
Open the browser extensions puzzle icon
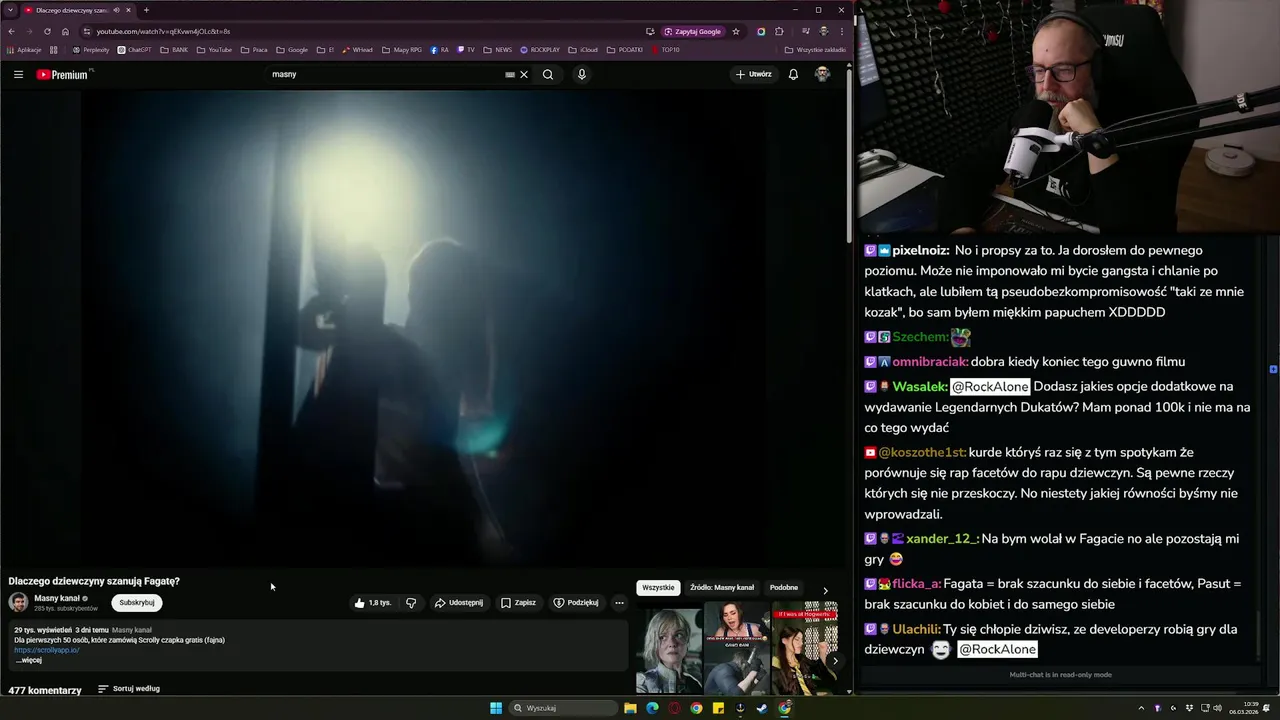point(779,31)
